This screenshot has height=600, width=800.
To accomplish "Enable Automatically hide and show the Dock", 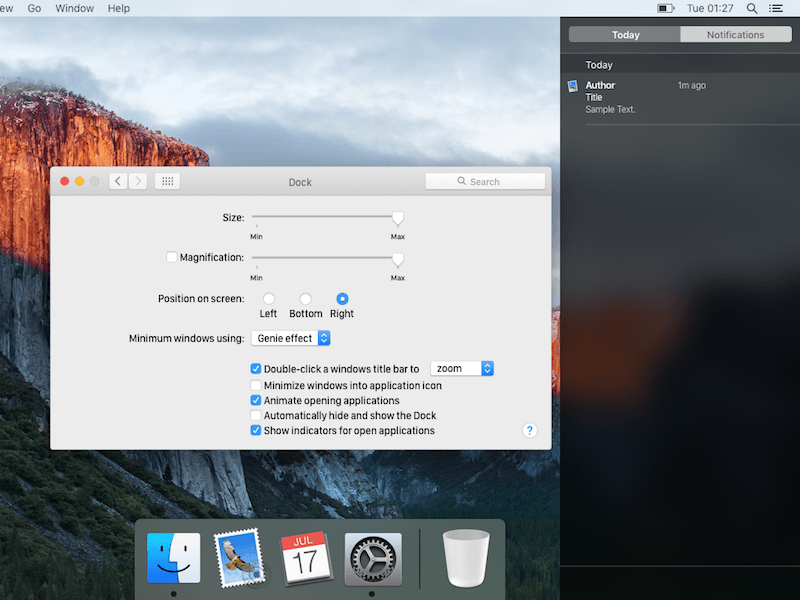I will [x=256, y=415].
